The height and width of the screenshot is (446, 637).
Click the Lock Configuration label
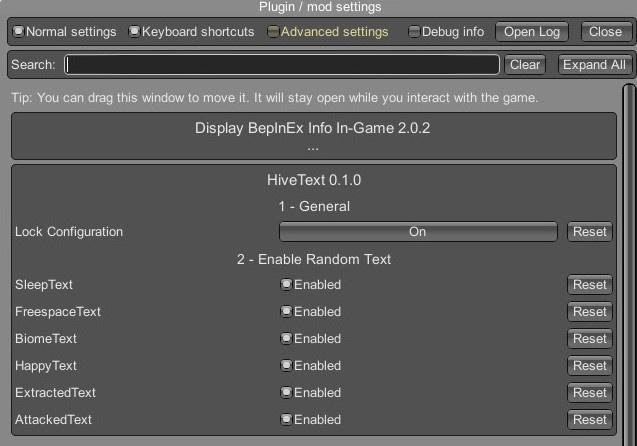pyautogui.click(x=69, y=232)
